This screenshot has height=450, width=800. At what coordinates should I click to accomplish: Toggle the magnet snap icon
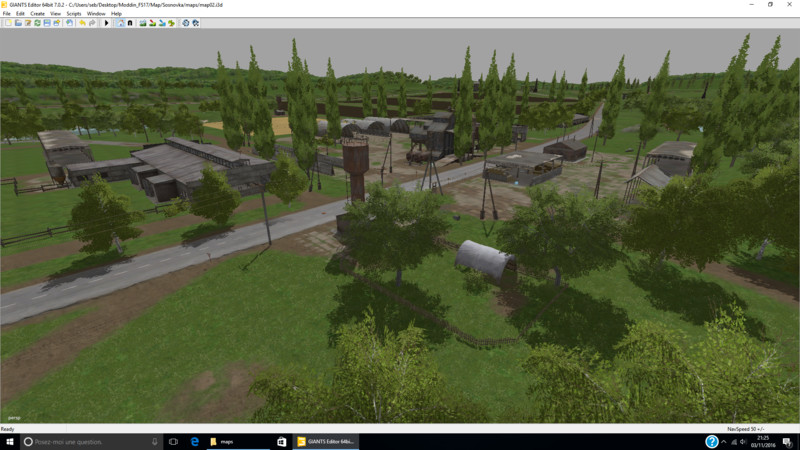[x=130, y=22]
